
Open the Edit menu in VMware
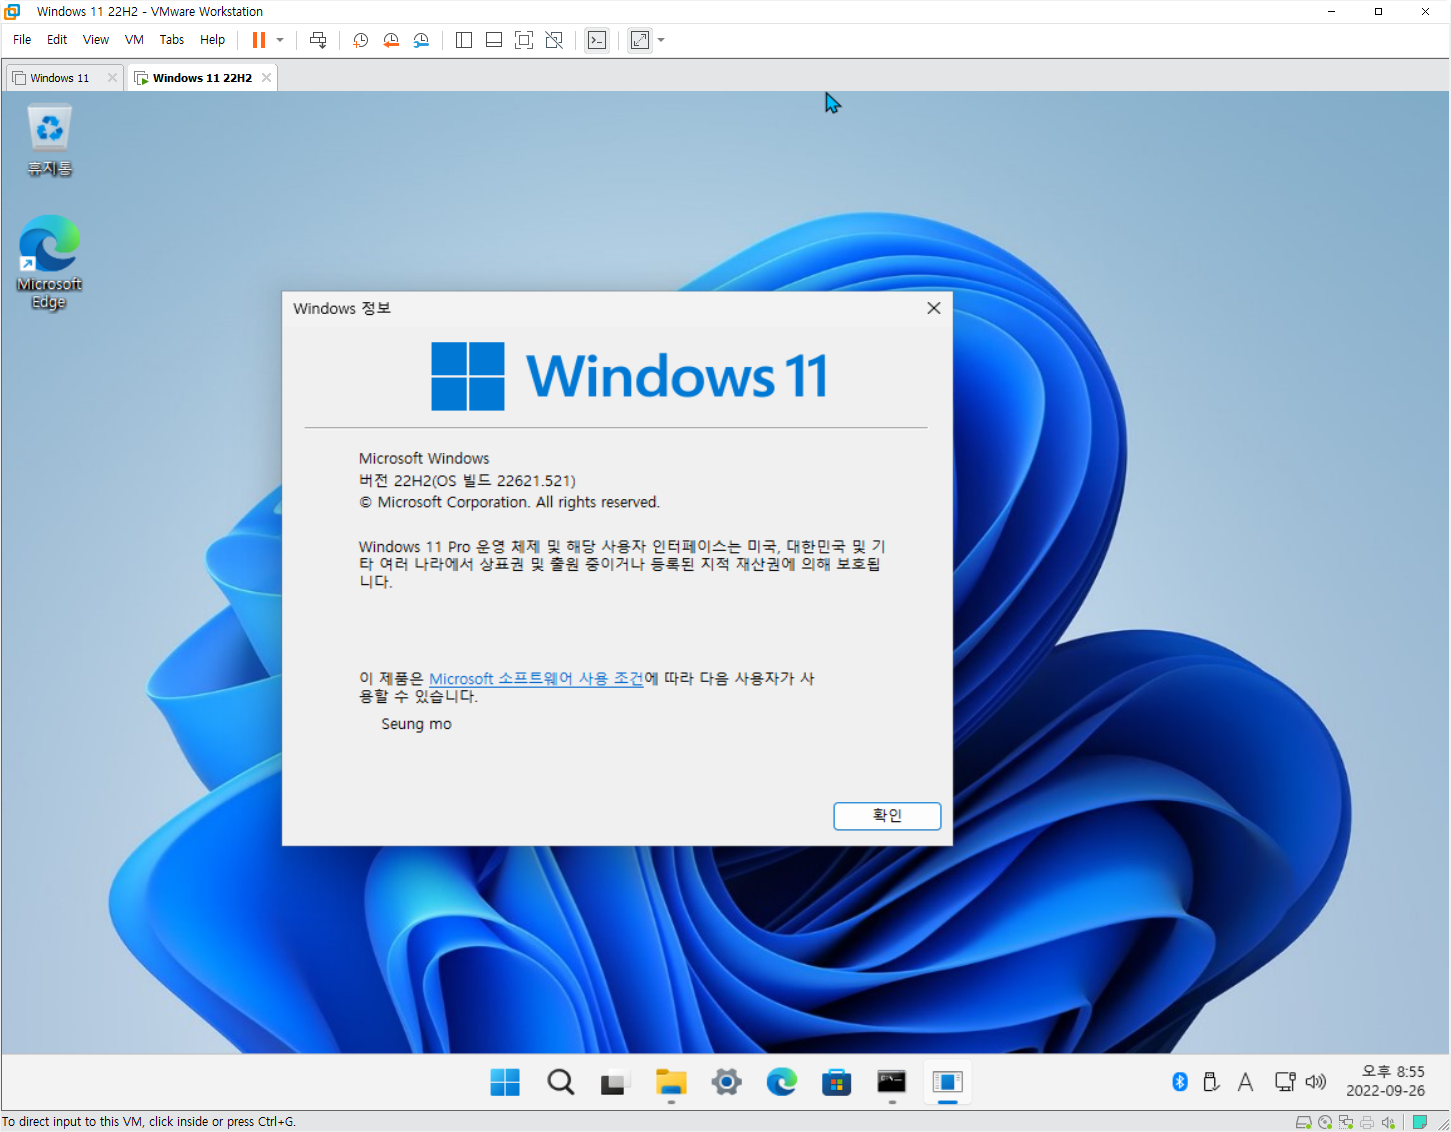[x=57, y=40]
